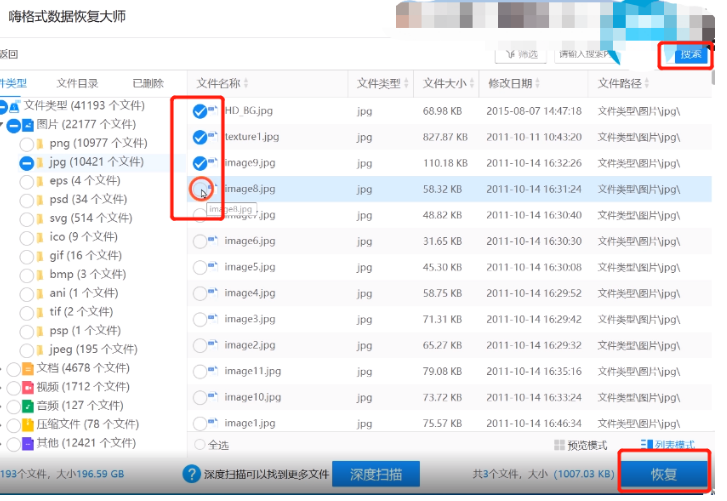Switch to 列表模式 list view icon
The image size is (727, 501).
[647, 445]
